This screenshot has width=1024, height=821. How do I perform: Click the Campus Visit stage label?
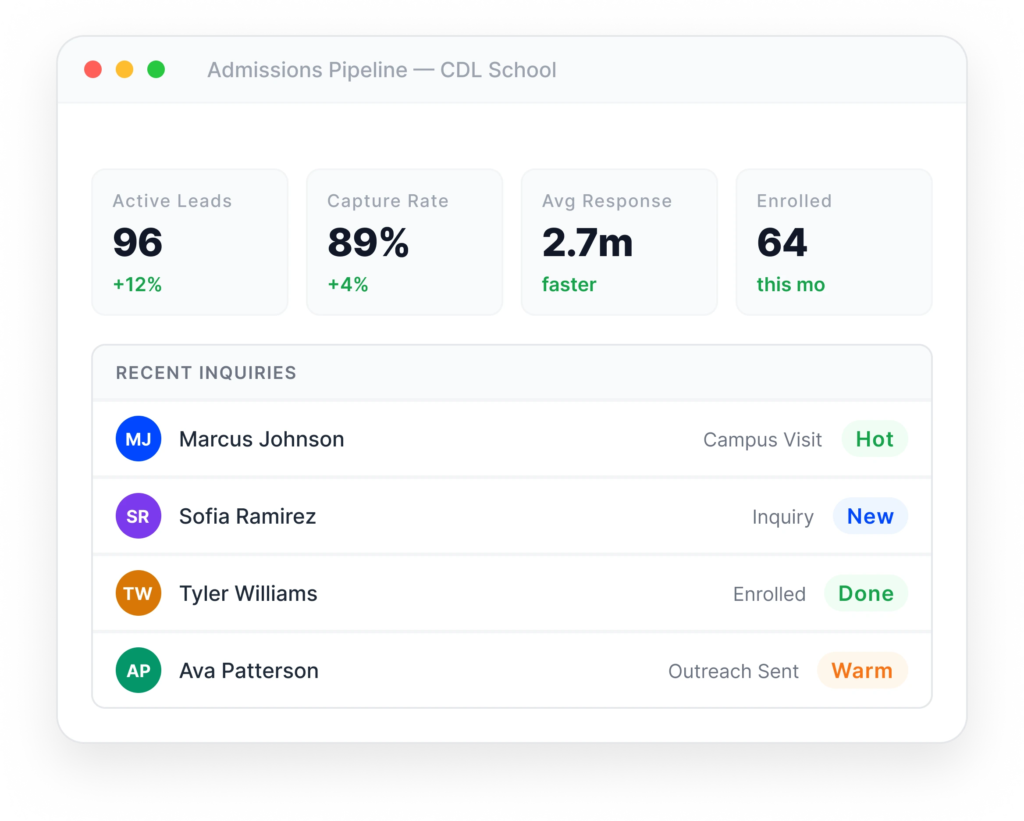pyautogui.click(x=762, y=440)
